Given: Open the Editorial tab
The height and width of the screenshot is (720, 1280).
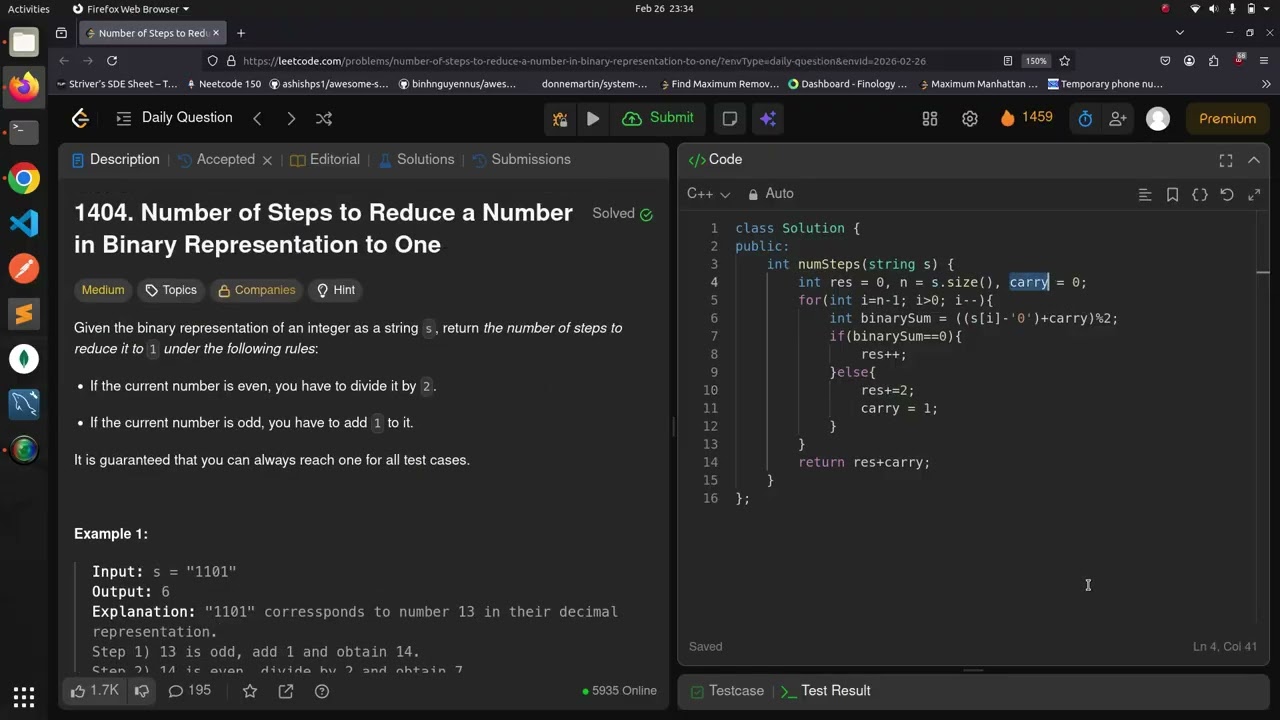Looking at the screenshot, I should [x=325, y=159].
